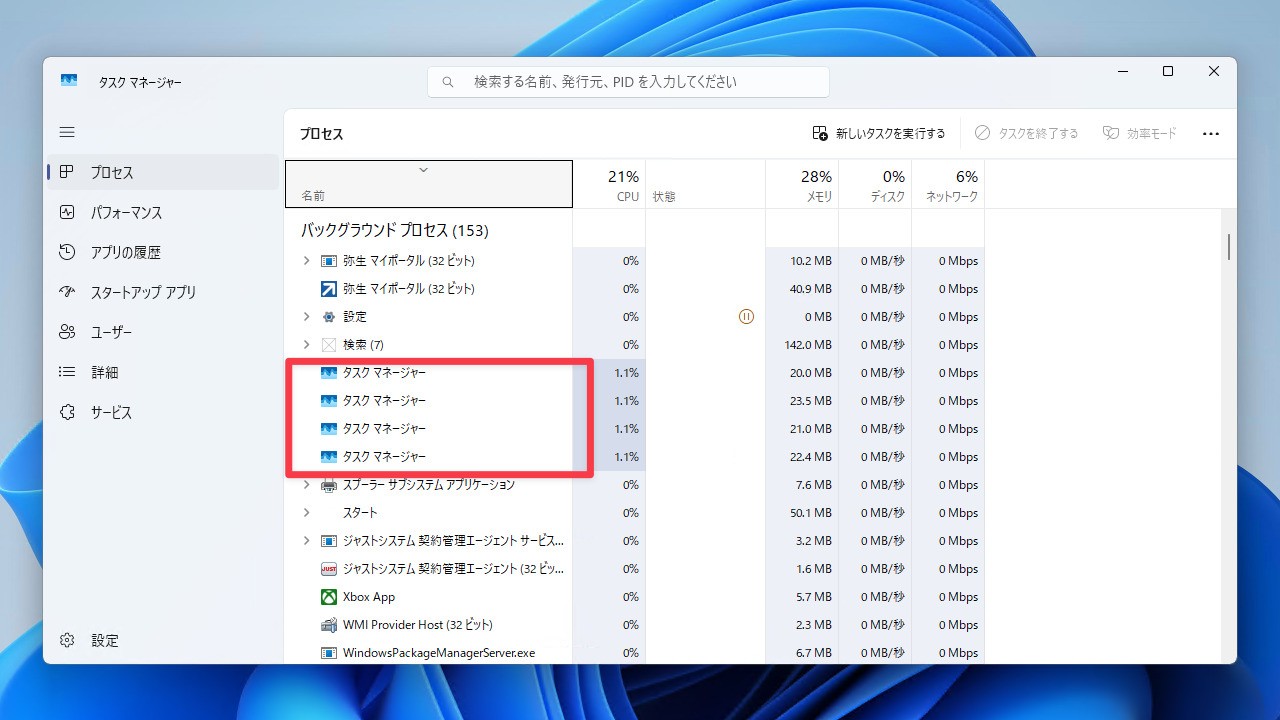Click the Xbox App process icon
Screen dimensions: 1280x720
click(329, 597)
